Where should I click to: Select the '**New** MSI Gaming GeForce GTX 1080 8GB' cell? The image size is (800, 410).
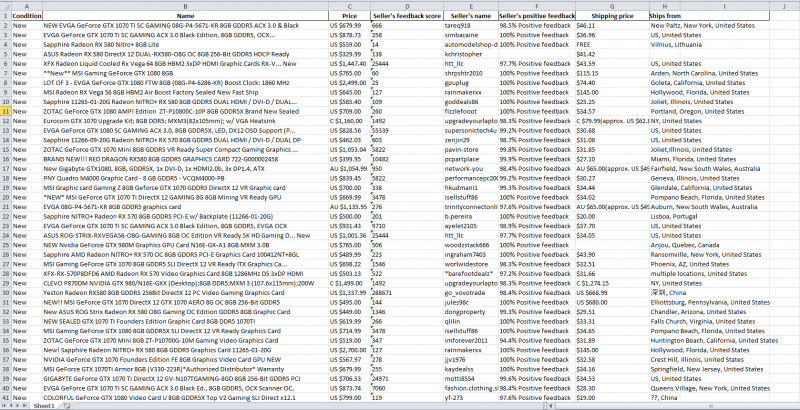(185, 73)
